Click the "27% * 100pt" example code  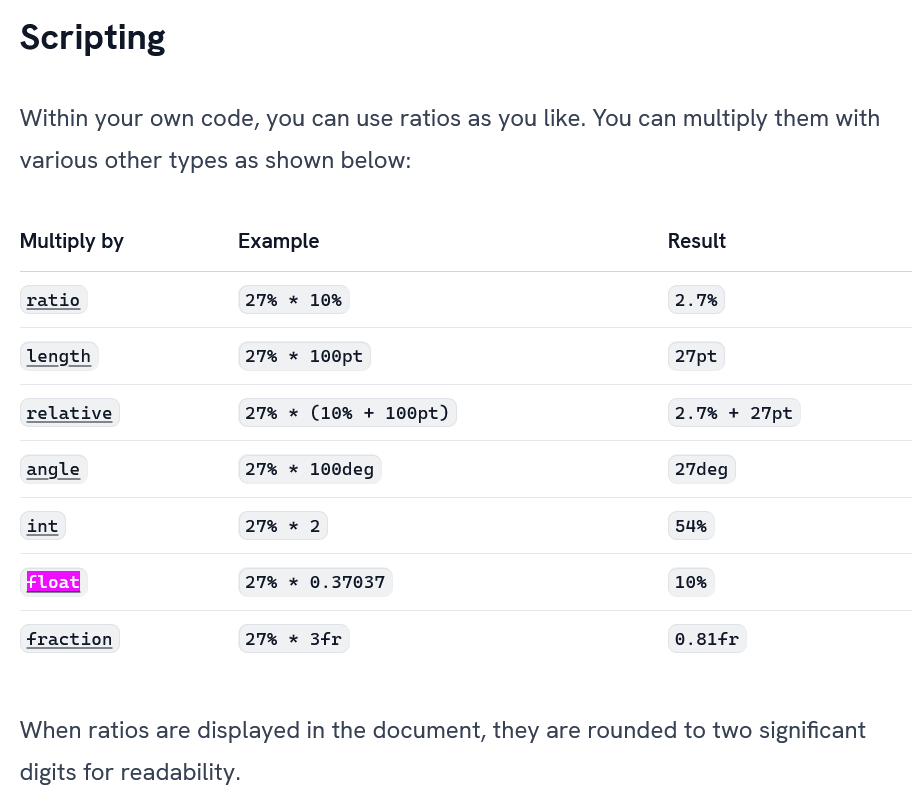[x=304, y=356]
